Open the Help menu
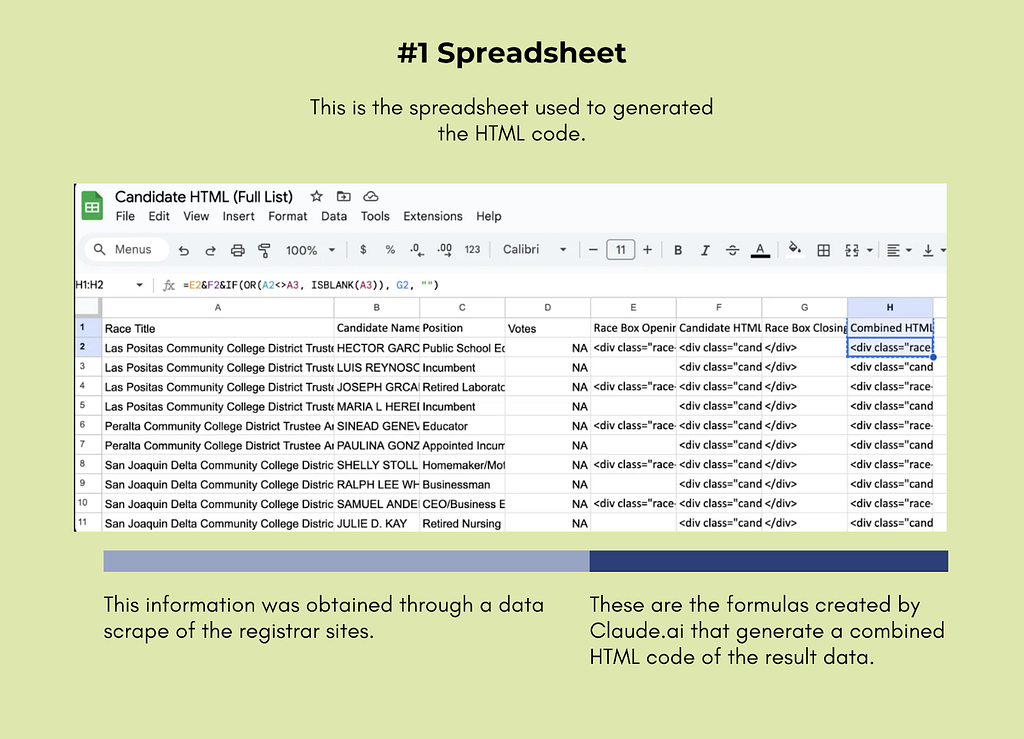Screen dimensions: 1024x739 (488, 216)
